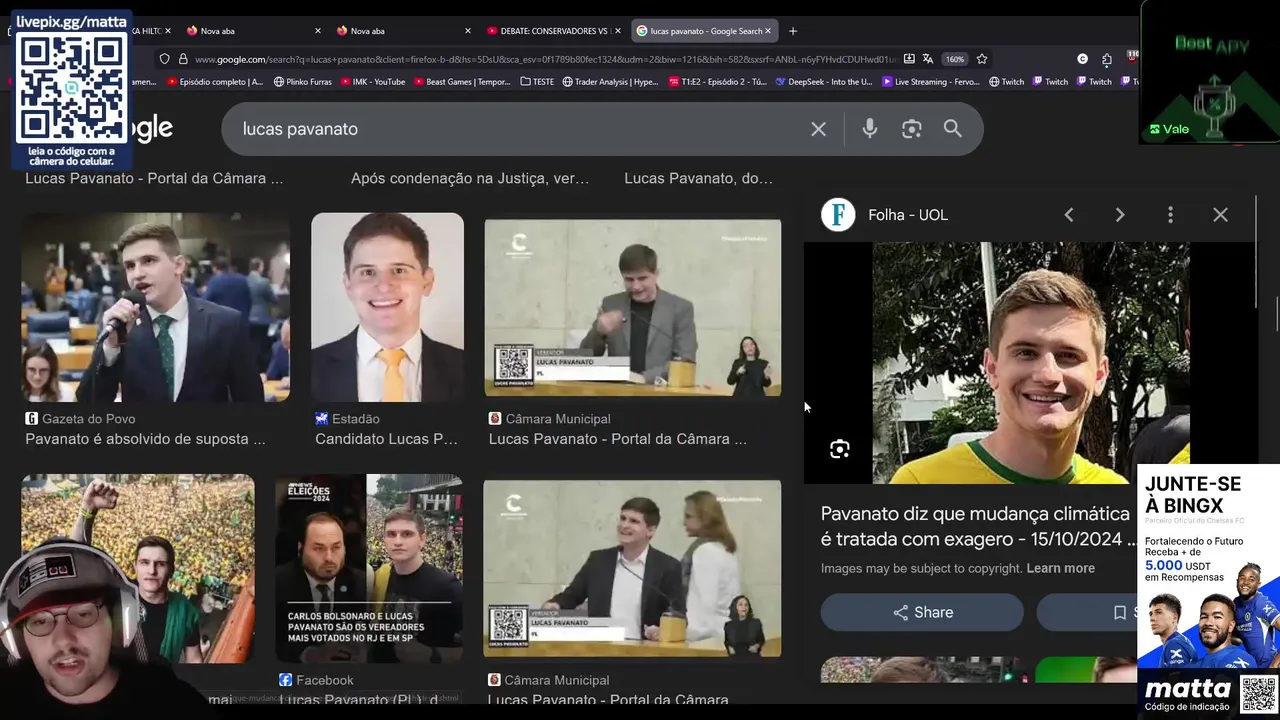Viewport: 1280px width, 720px height.
Task: Open the IMK - YouTube bookmark
Action: [372, 82]
